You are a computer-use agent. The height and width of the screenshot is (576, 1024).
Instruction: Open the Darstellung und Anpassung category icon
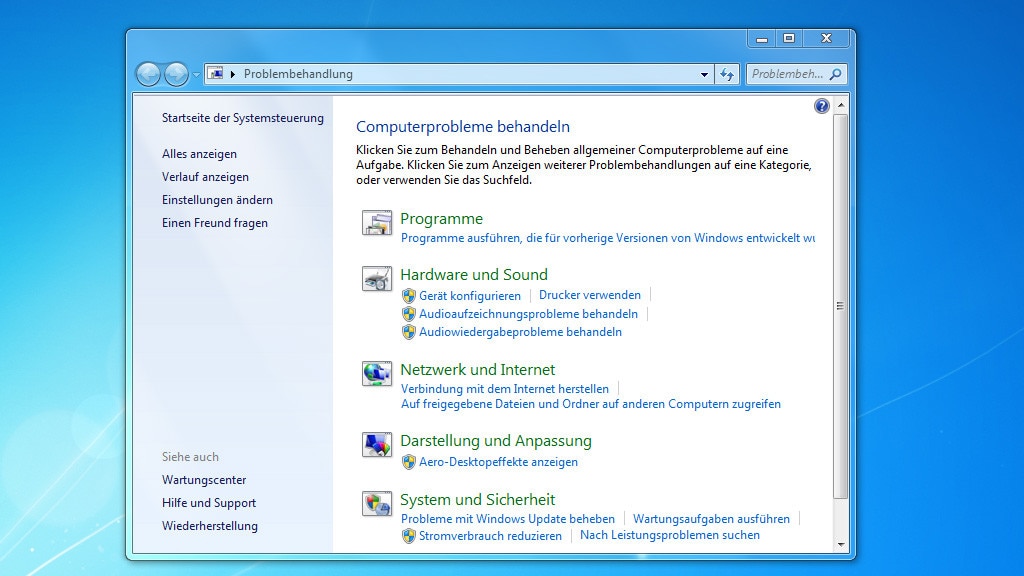377,445
